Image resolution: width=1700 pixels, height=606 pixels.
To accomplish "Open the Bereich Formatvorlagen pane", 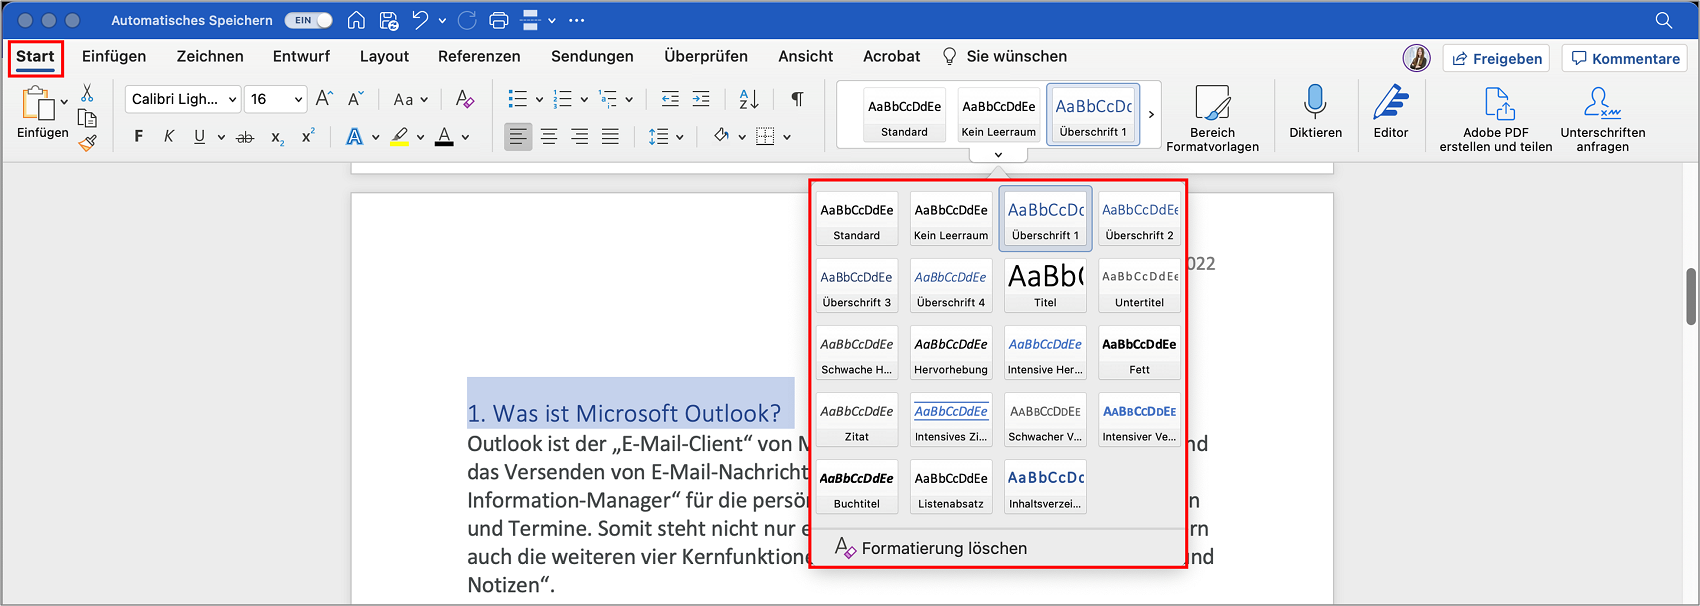I will (1212, 118).
